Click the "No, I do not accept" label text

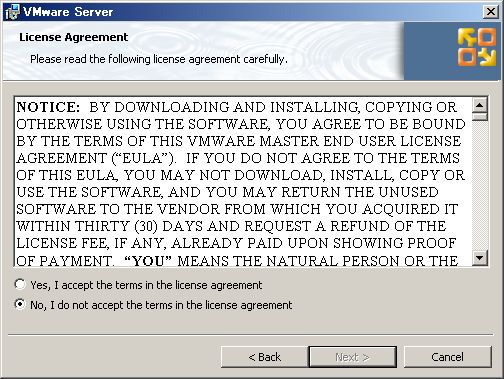point(161,305)
